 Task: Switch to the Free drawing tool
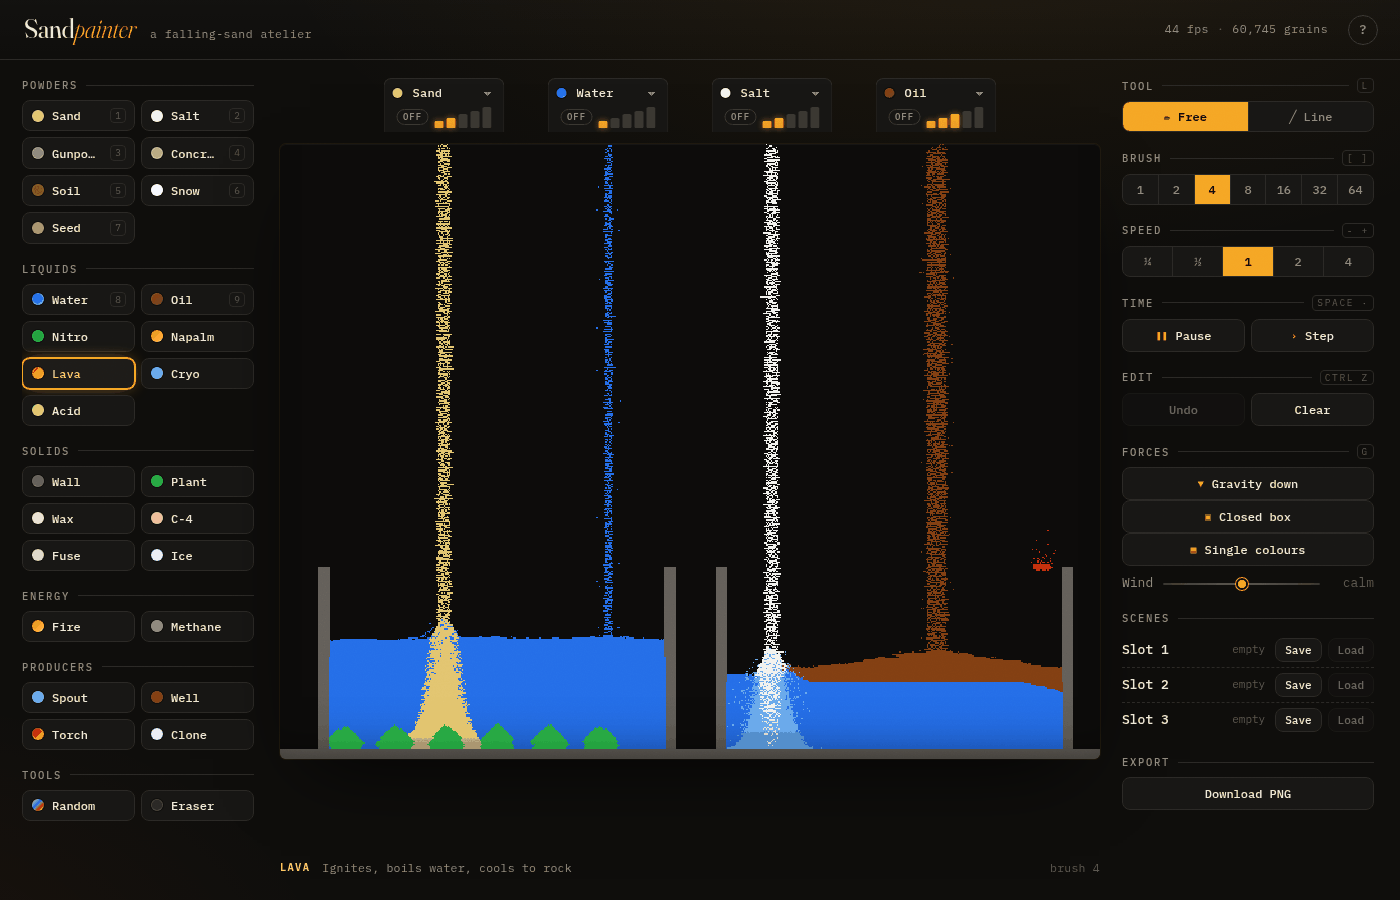1185,117
